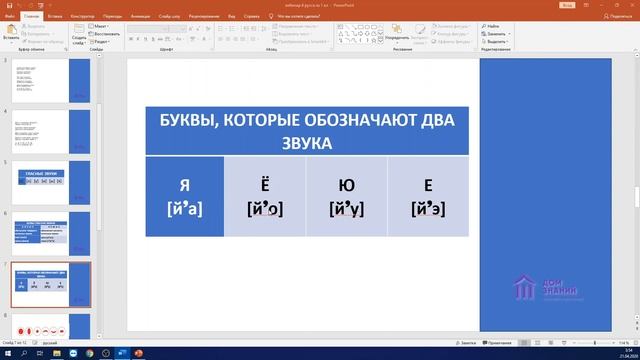Toggle strikethrough formatting
Viewport: 640px width, 360px height.
pos(160,39)
